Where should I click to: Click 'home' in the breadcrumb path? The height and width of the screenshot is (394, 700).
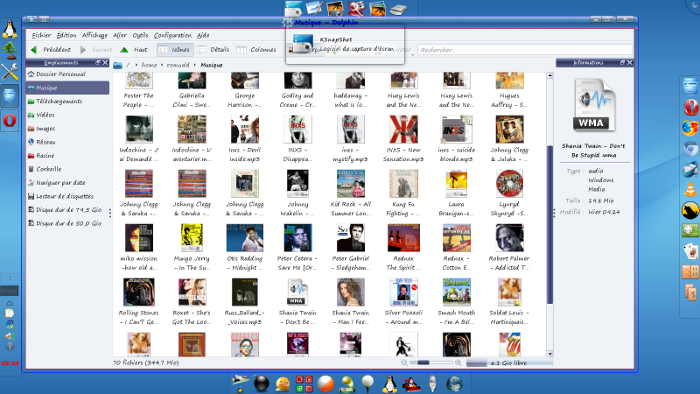pos(149,65)
